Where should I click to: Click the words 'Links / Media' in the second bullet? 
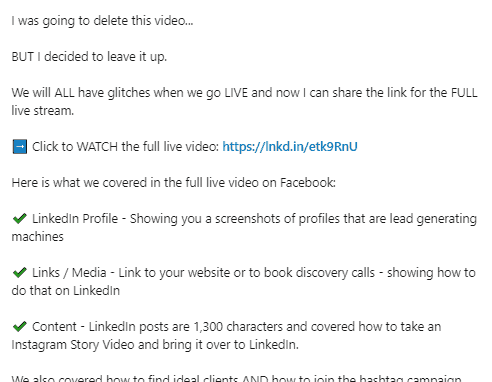(69, 273)
